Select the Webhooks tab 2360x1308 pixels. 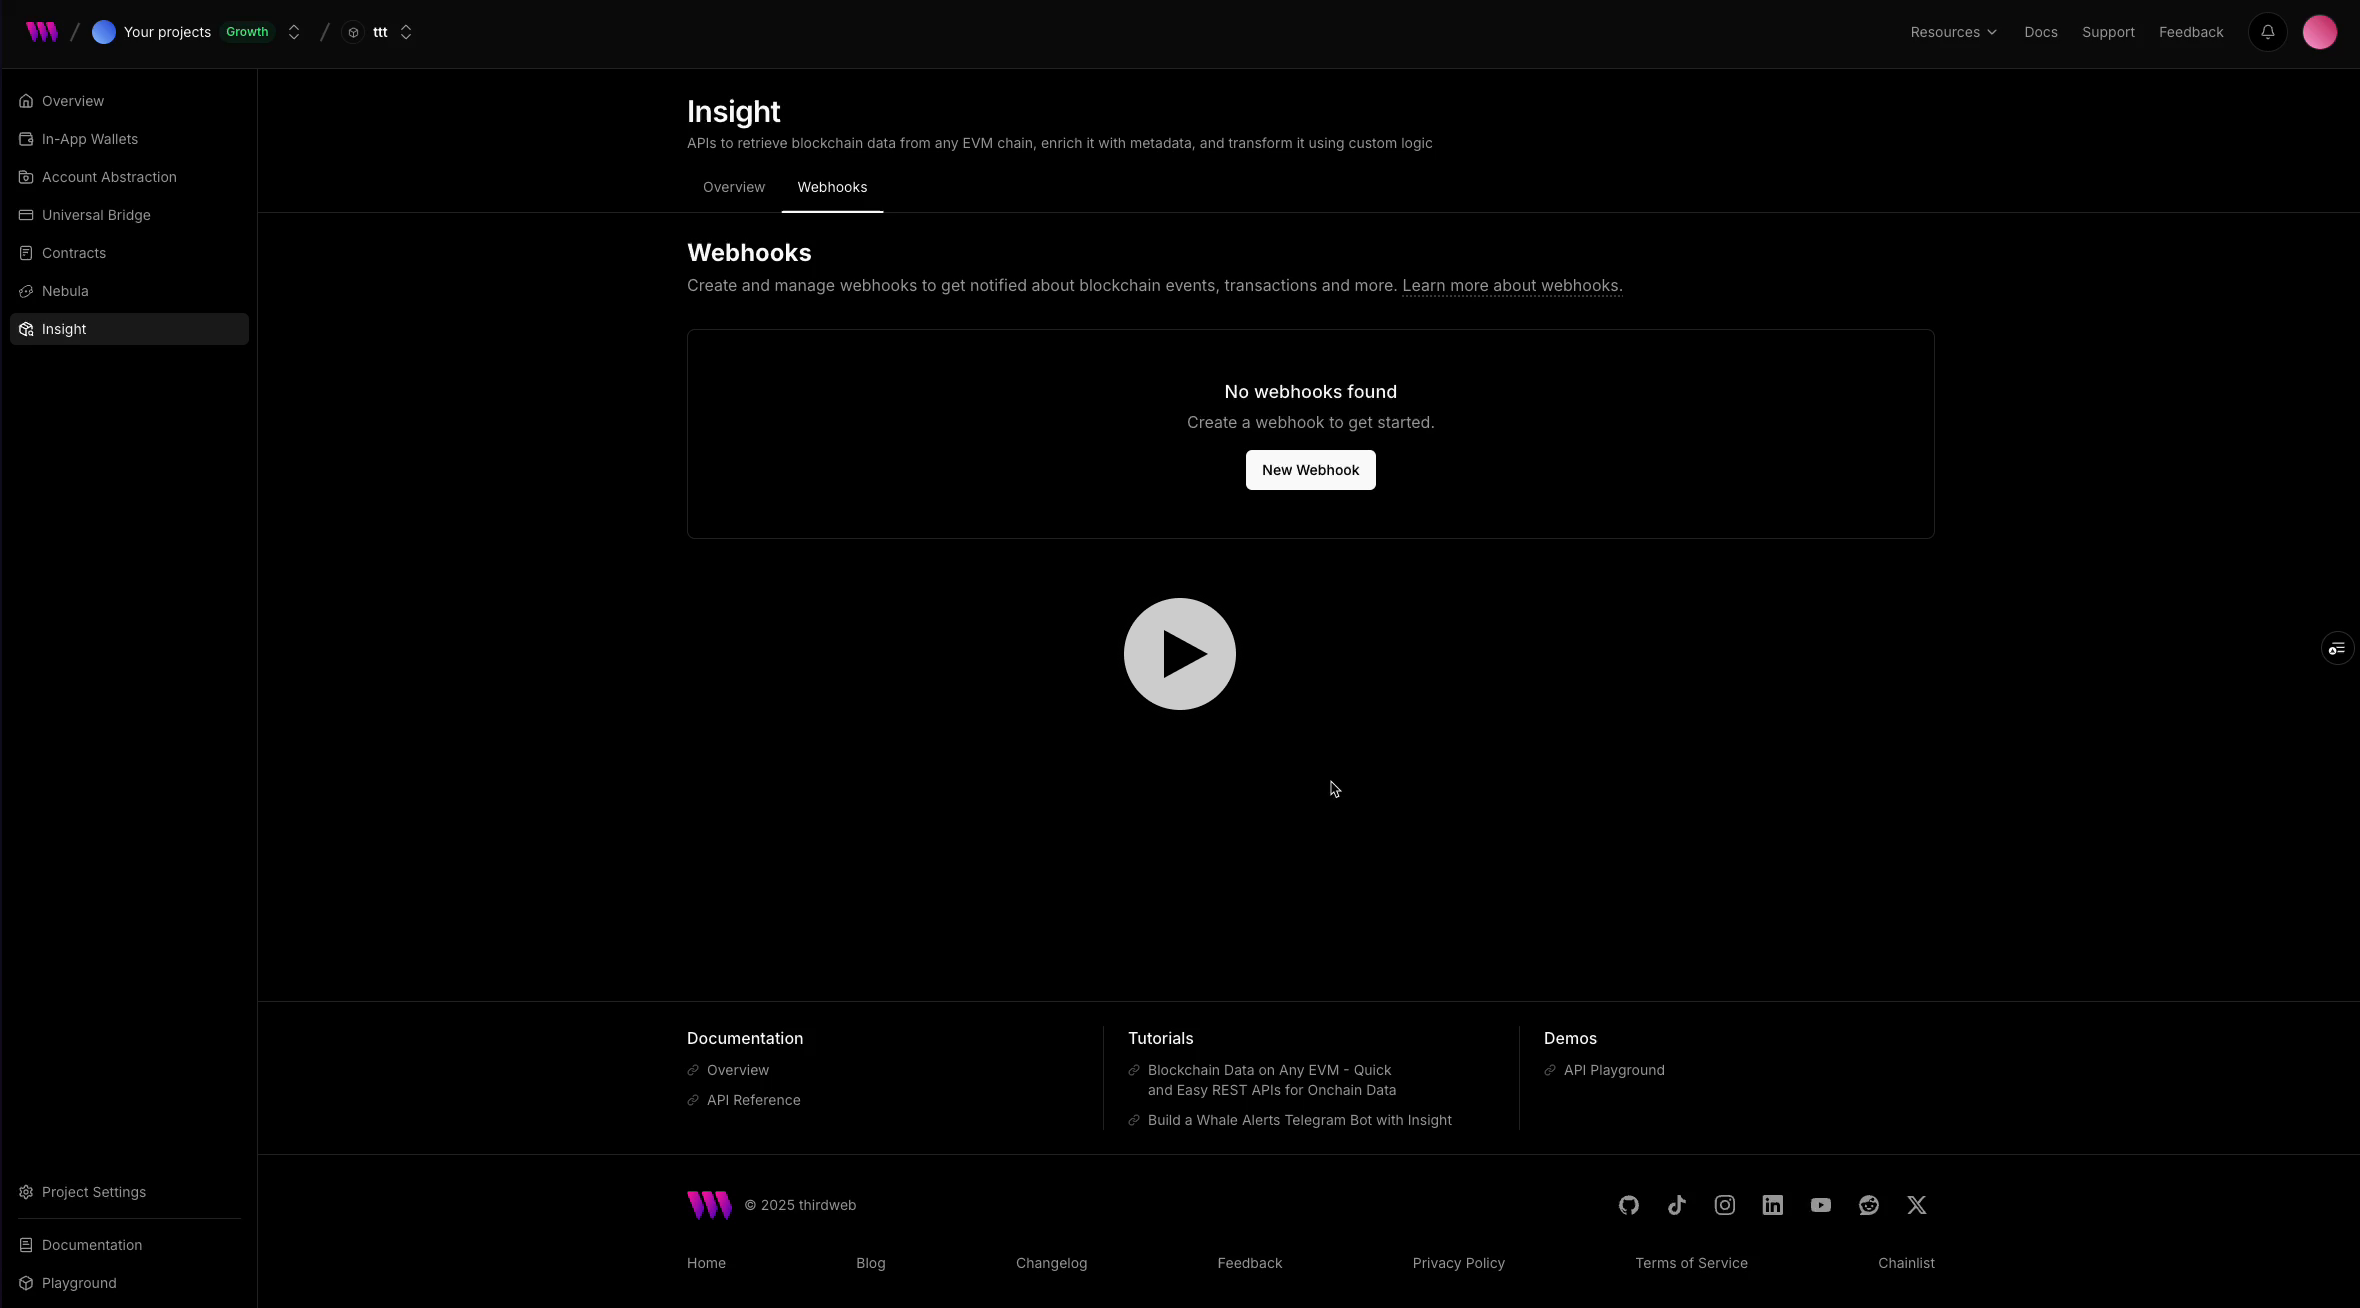[832, 187]
